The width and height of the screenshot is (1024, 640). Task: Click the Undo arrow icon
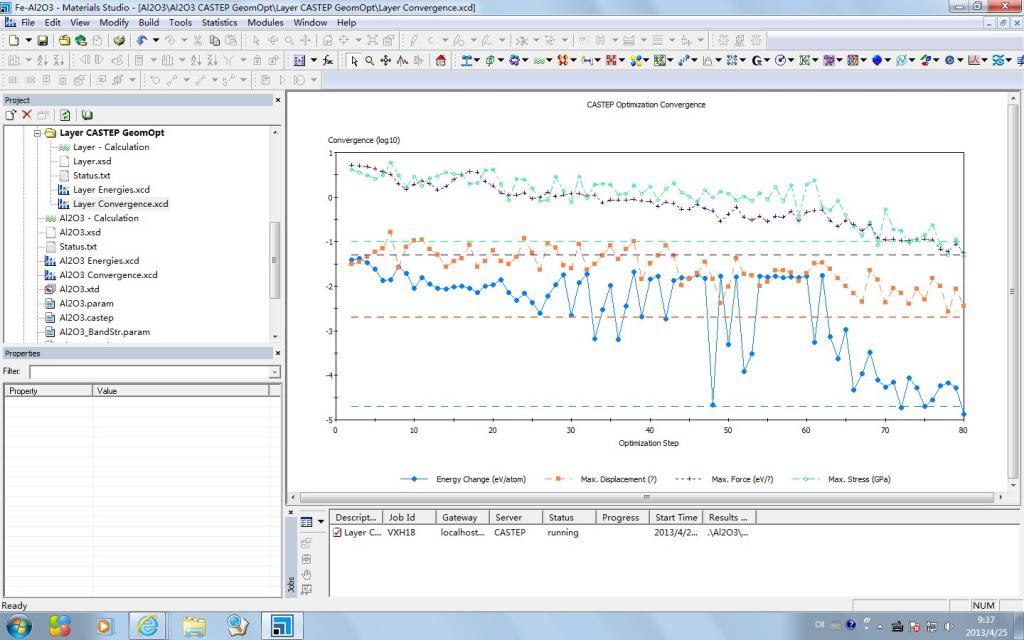point(141,40)
